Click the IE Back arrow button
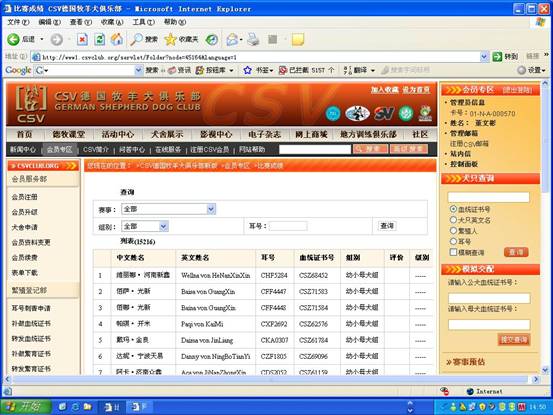 click(x=13, y=39)
